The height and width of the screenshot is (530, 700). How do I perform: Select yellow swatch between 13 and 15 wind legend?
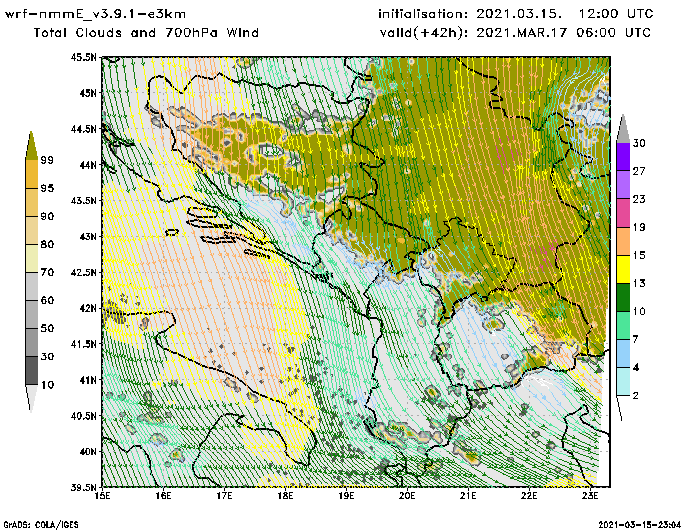[623, 269]
